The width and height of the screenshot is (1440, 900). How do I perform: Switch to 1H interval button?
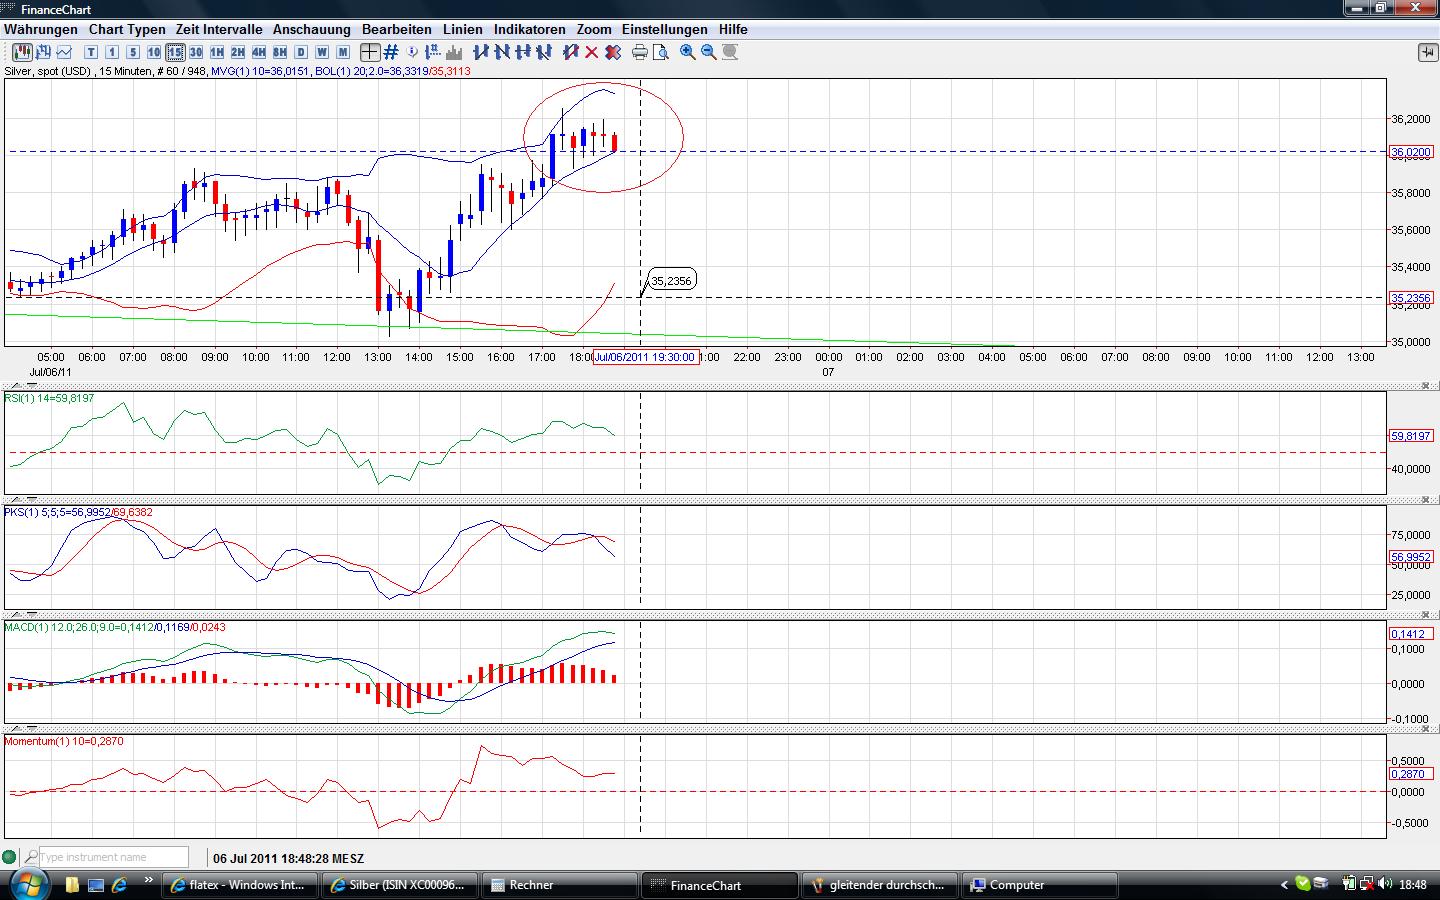coord(217,52)
